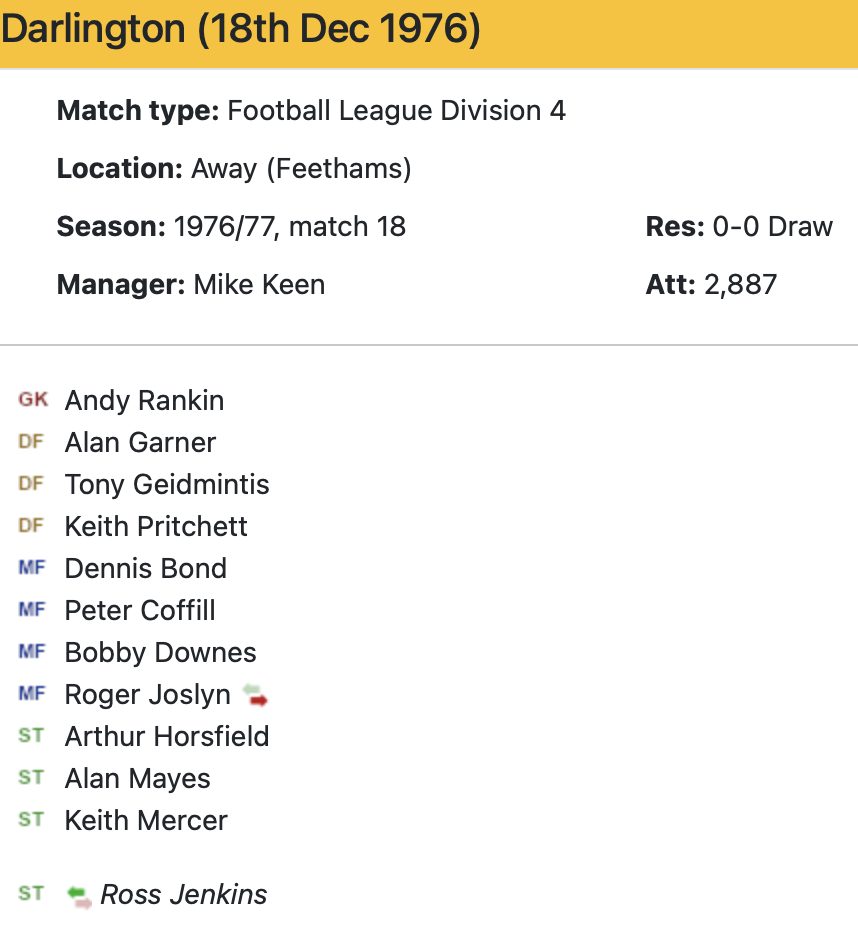View Peter Coffill's player details
The image size is (858, 928).
click(140, 610)
